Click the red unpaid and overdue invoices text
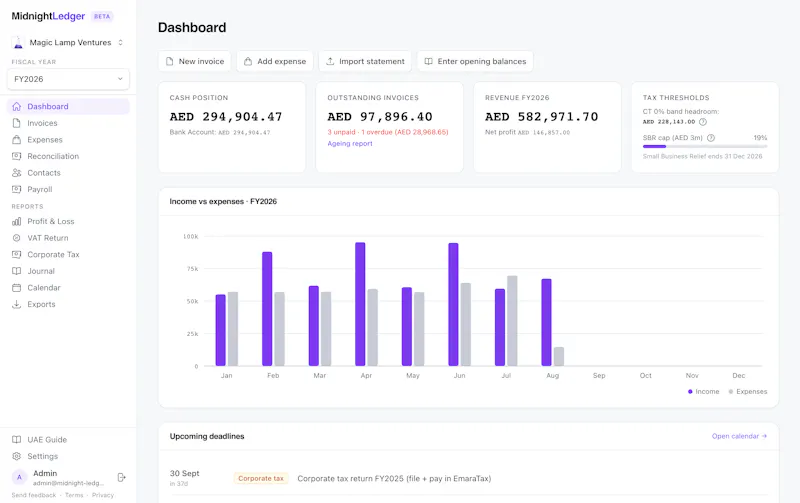Image resolution: width=800 pixels, height=503 pixels. tap(388, 132)
